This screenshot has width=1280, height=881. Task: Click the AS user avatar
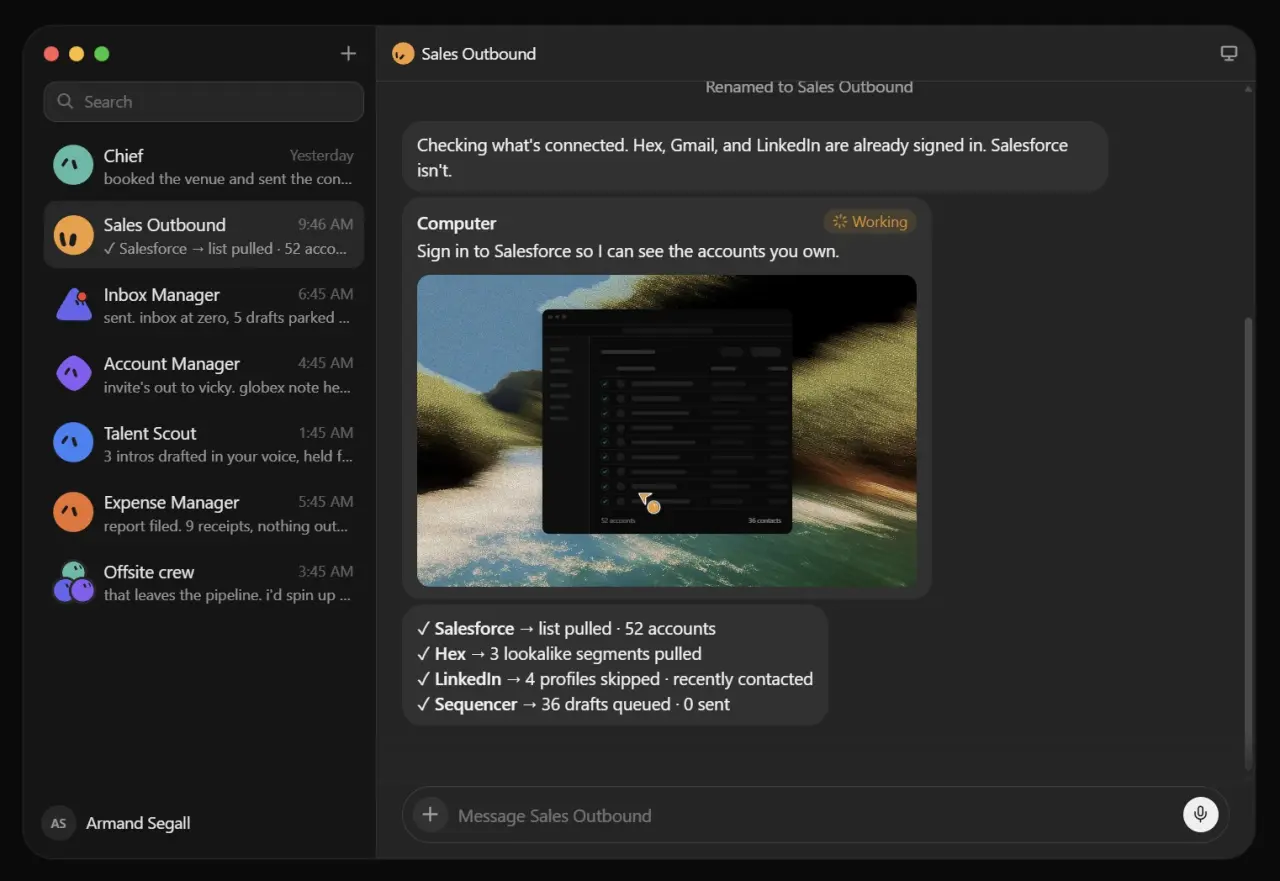[59, 823]
